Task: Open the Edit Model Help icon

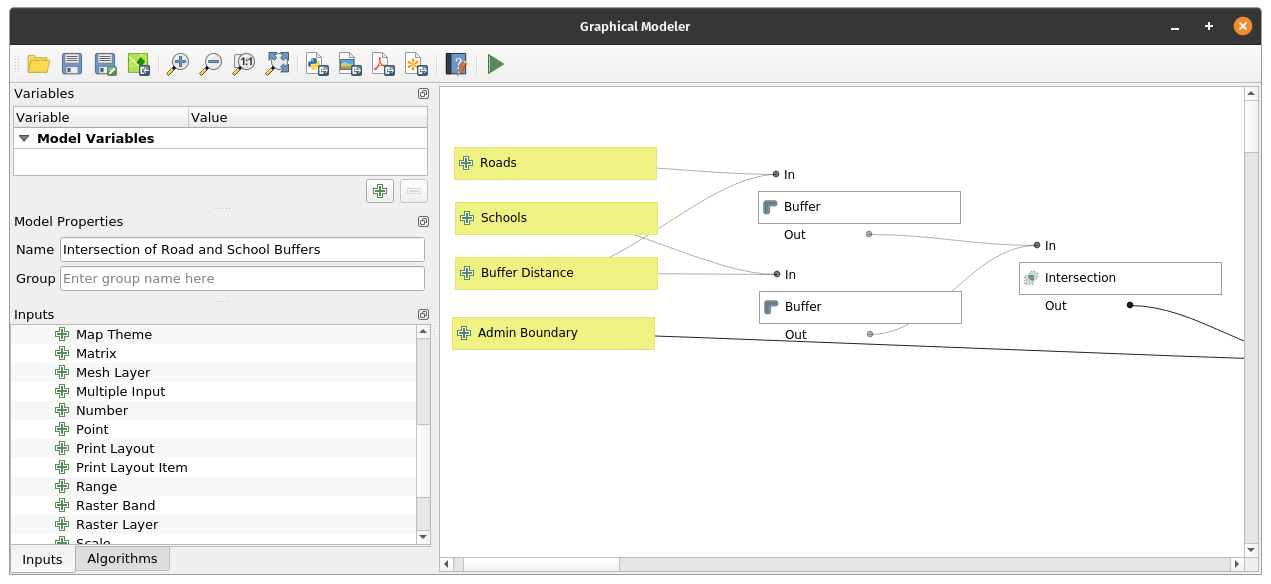Action: [456, 65]
